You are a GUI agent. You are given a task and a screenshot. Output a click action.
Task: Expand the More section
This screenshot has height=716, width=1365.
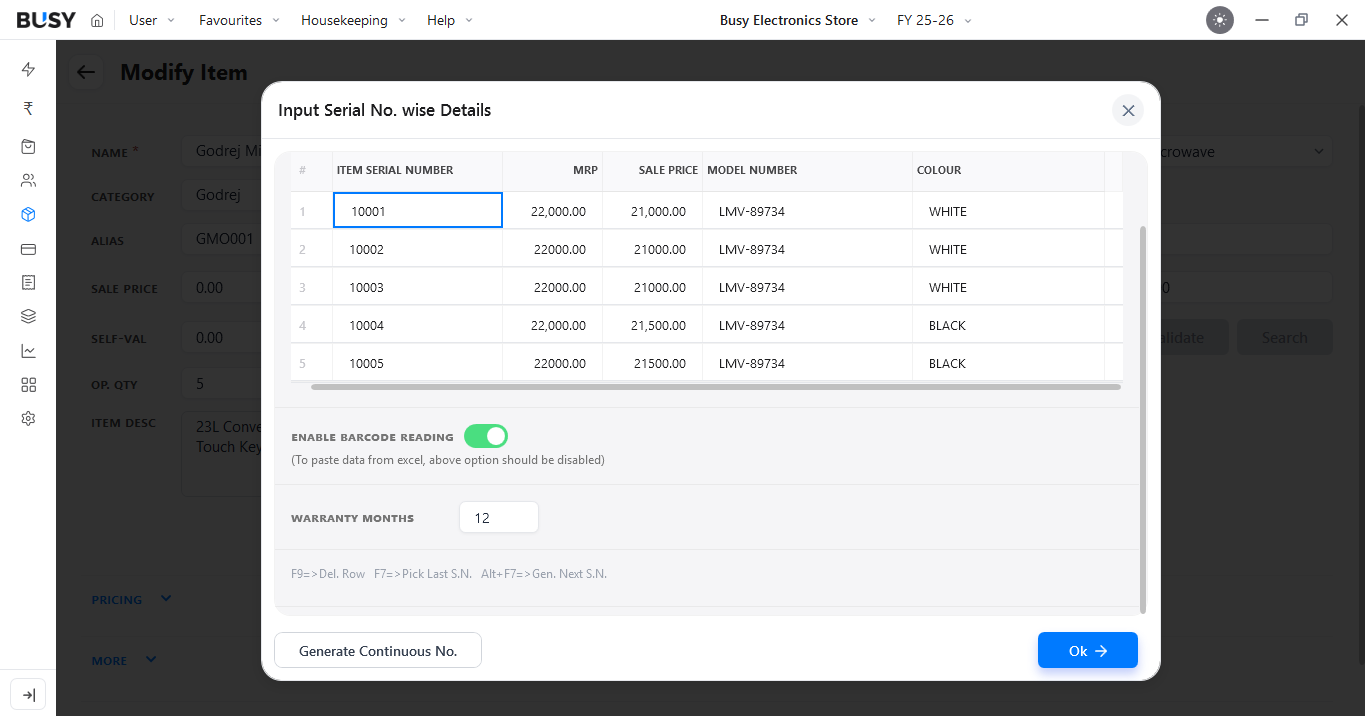click(123, 661)
